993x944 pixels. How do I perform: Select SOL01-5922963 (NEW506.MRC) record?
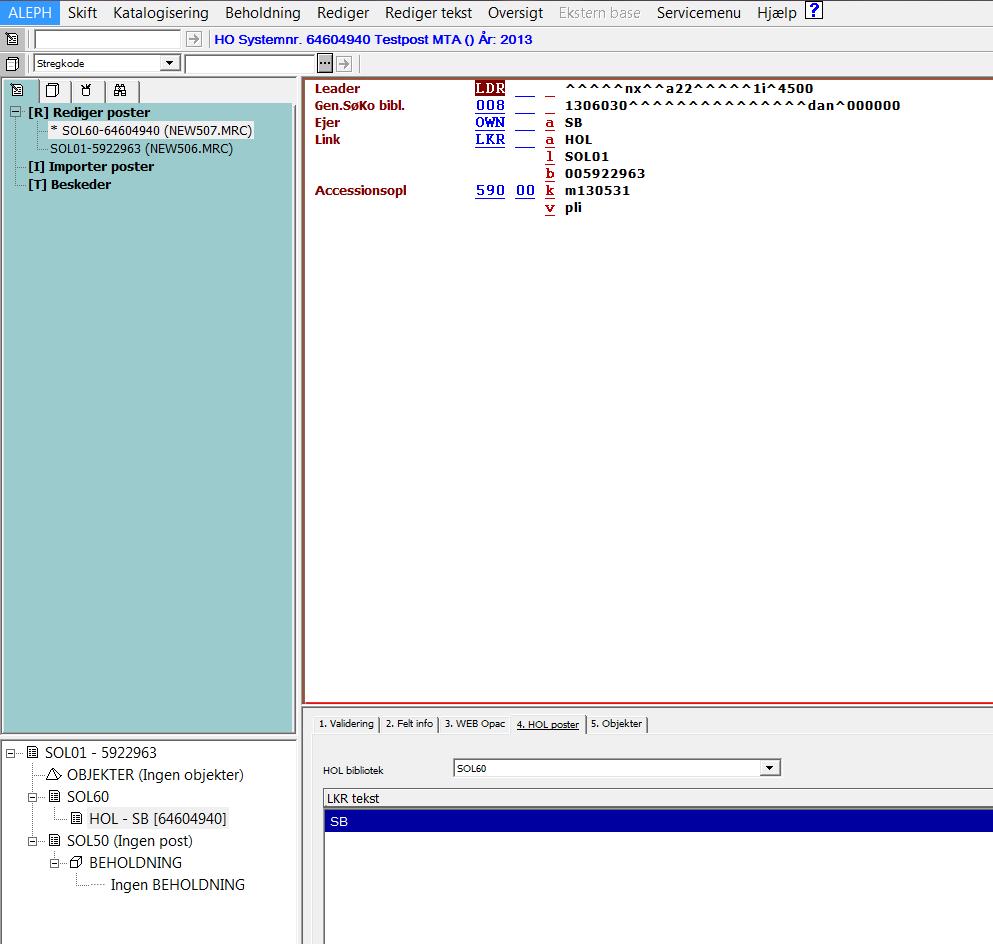pyautogui.click(x=141, y=149)
